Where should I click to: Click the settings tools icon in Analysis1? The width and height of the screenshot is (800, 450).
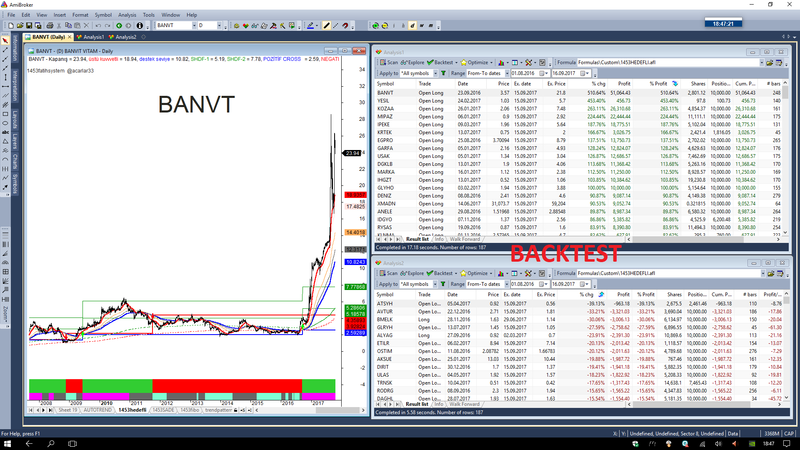point(529,62)
